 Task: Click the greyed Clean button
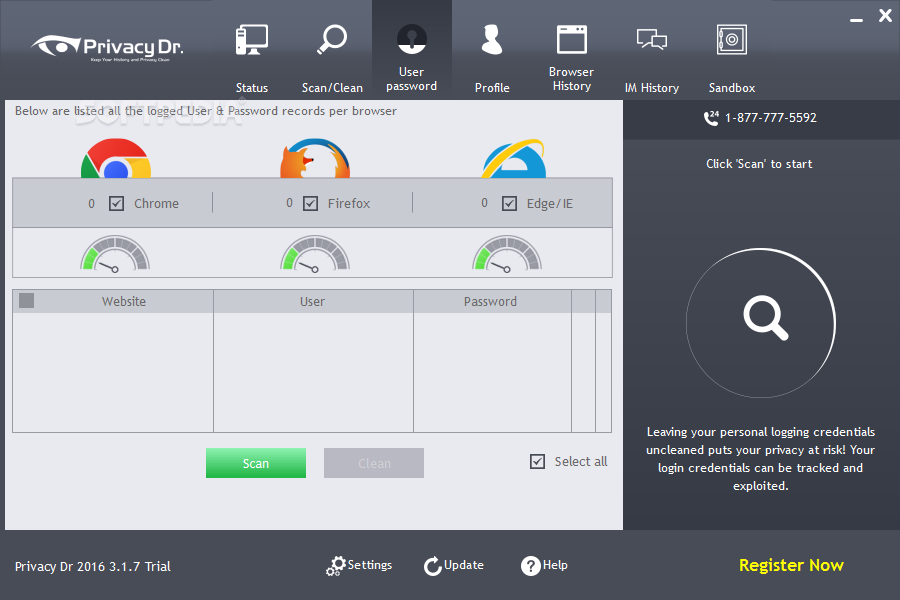tap(374, 463)
